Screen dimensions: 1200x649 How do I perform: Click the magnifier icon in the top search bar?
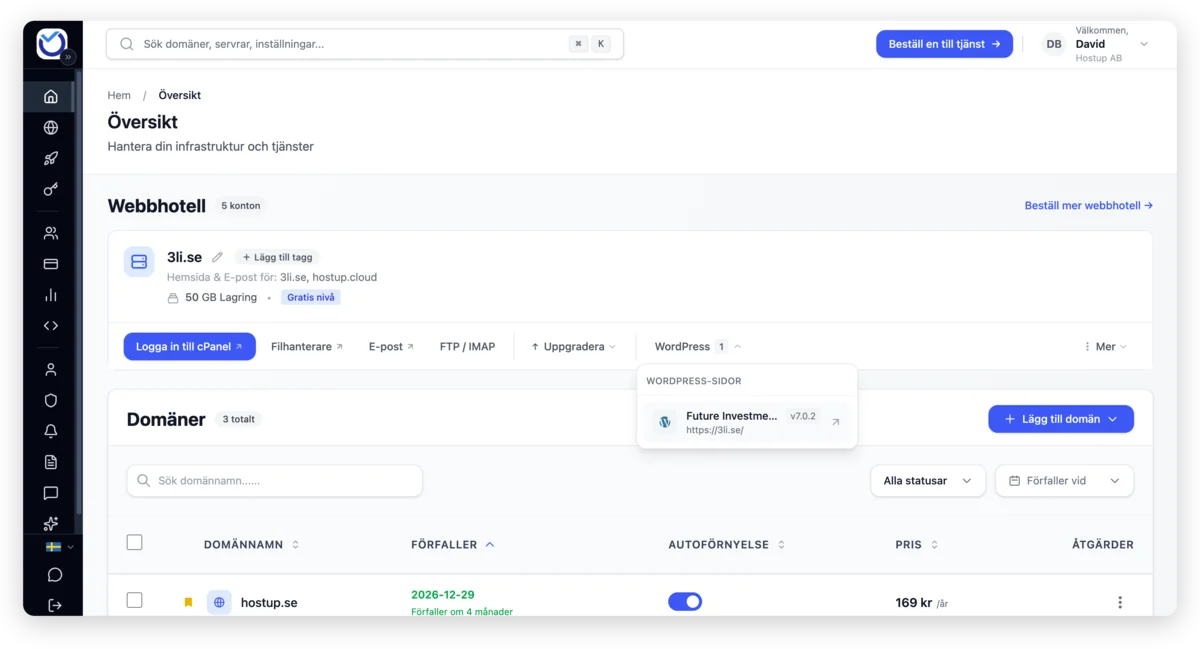click(x=127, y=44)
